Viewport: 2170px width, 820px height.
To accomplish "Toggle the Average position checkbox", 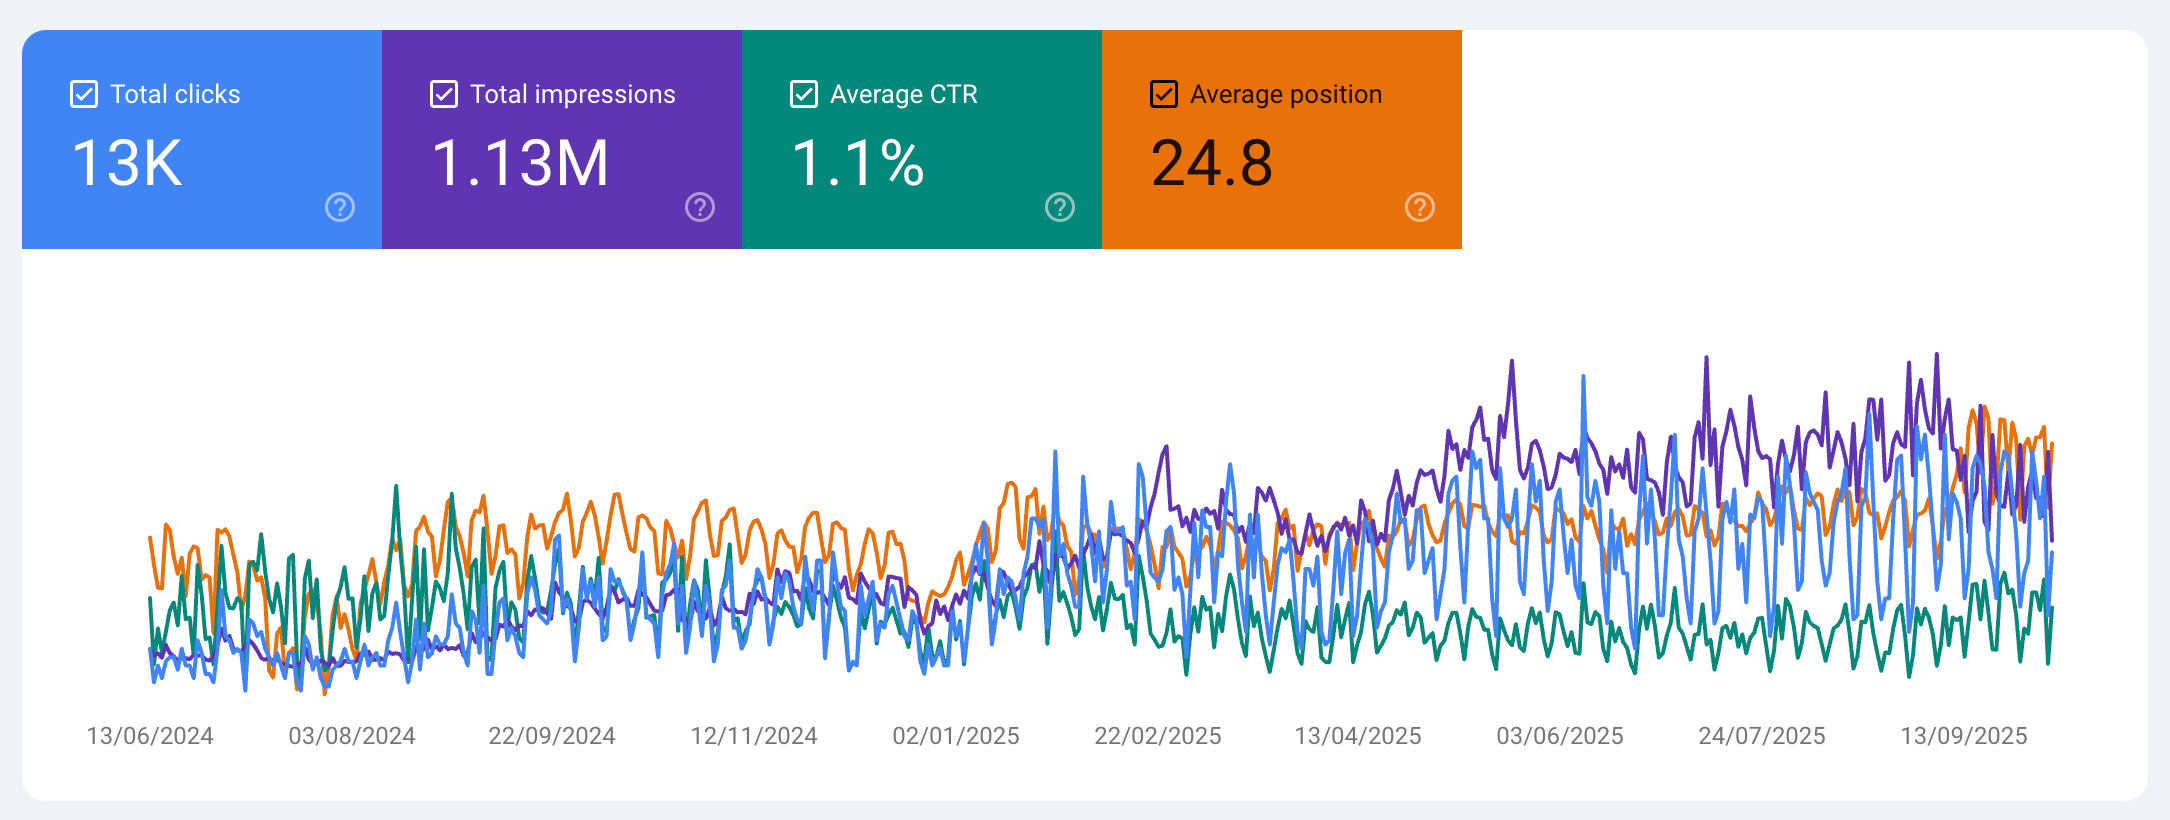I will (1164, 94).
